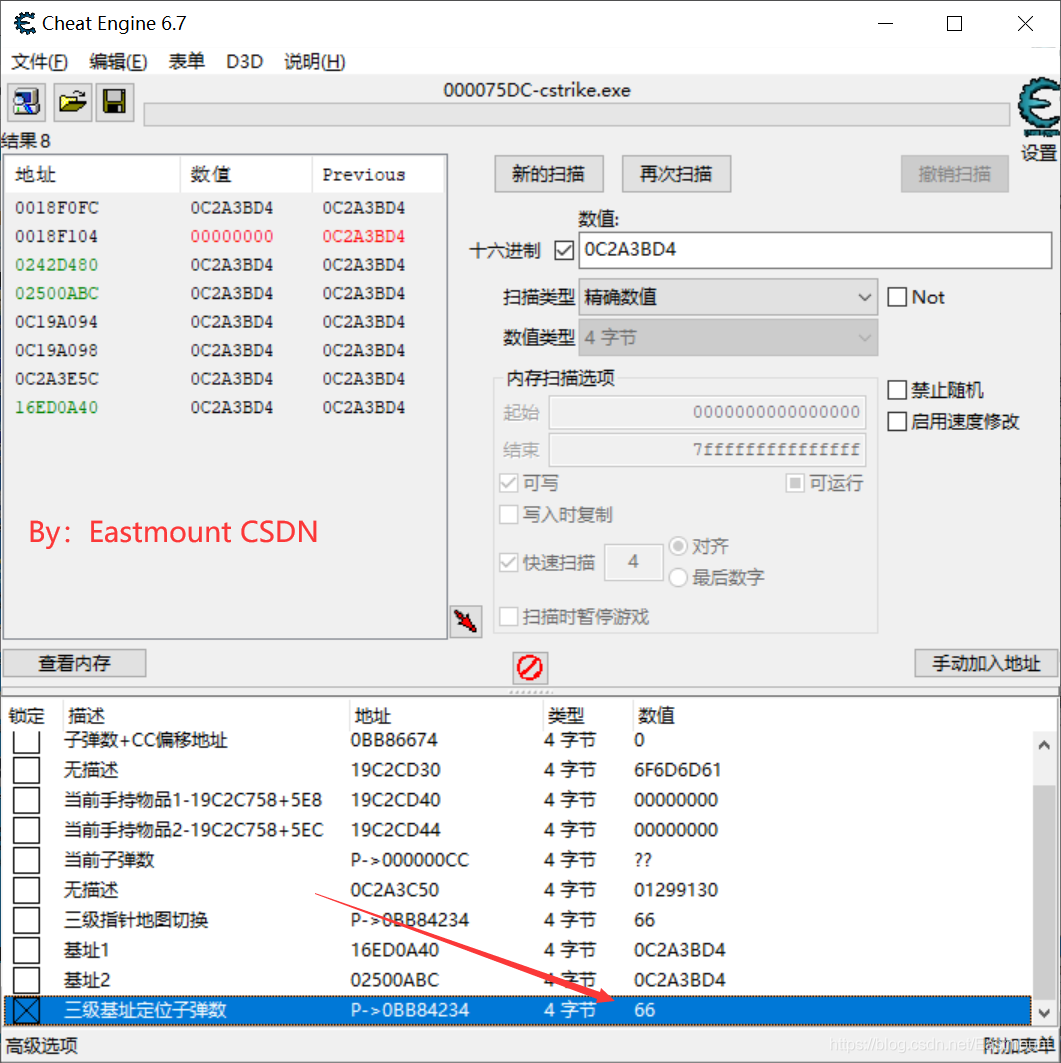
Task: Open the process list computer icon
Action: pos(26,102)
